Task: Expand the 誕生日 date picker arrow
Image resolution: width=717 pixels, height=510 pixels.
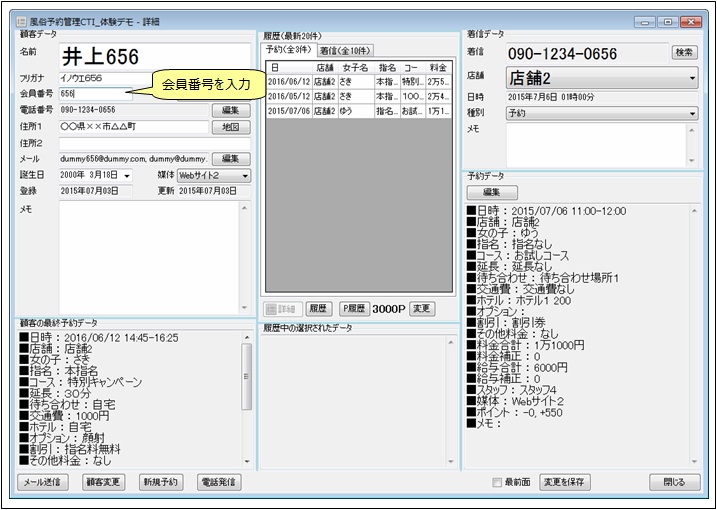Action: [126, 175]
